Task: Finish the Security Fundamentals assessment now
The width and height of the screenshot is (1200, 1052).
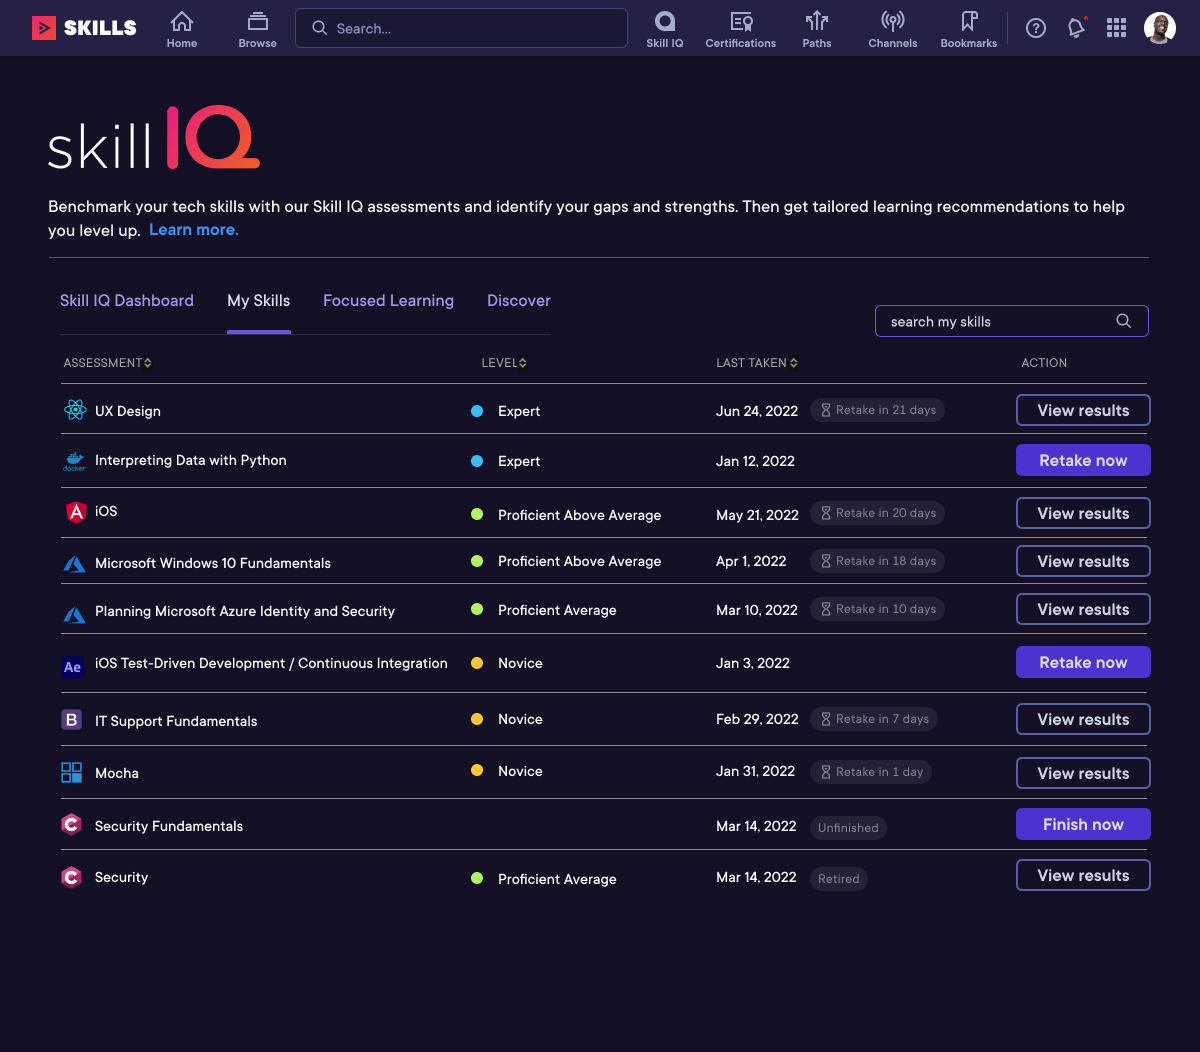Action: pos(1083,824)
